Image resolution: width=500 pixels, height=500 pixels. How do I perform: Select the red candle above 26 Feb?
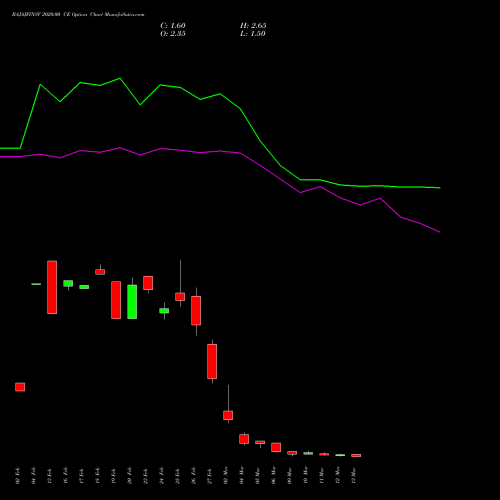point(196,310)
